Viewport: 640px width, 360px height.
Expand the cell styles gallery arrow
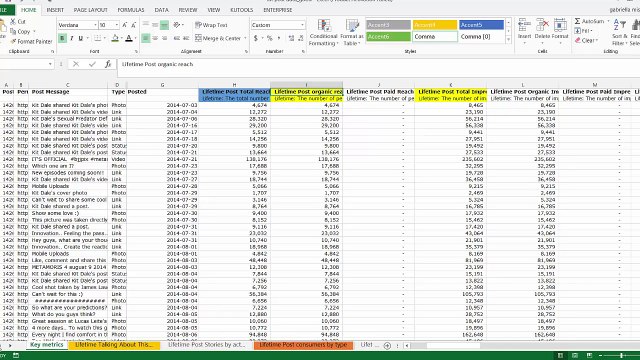[x=508, y=40]
